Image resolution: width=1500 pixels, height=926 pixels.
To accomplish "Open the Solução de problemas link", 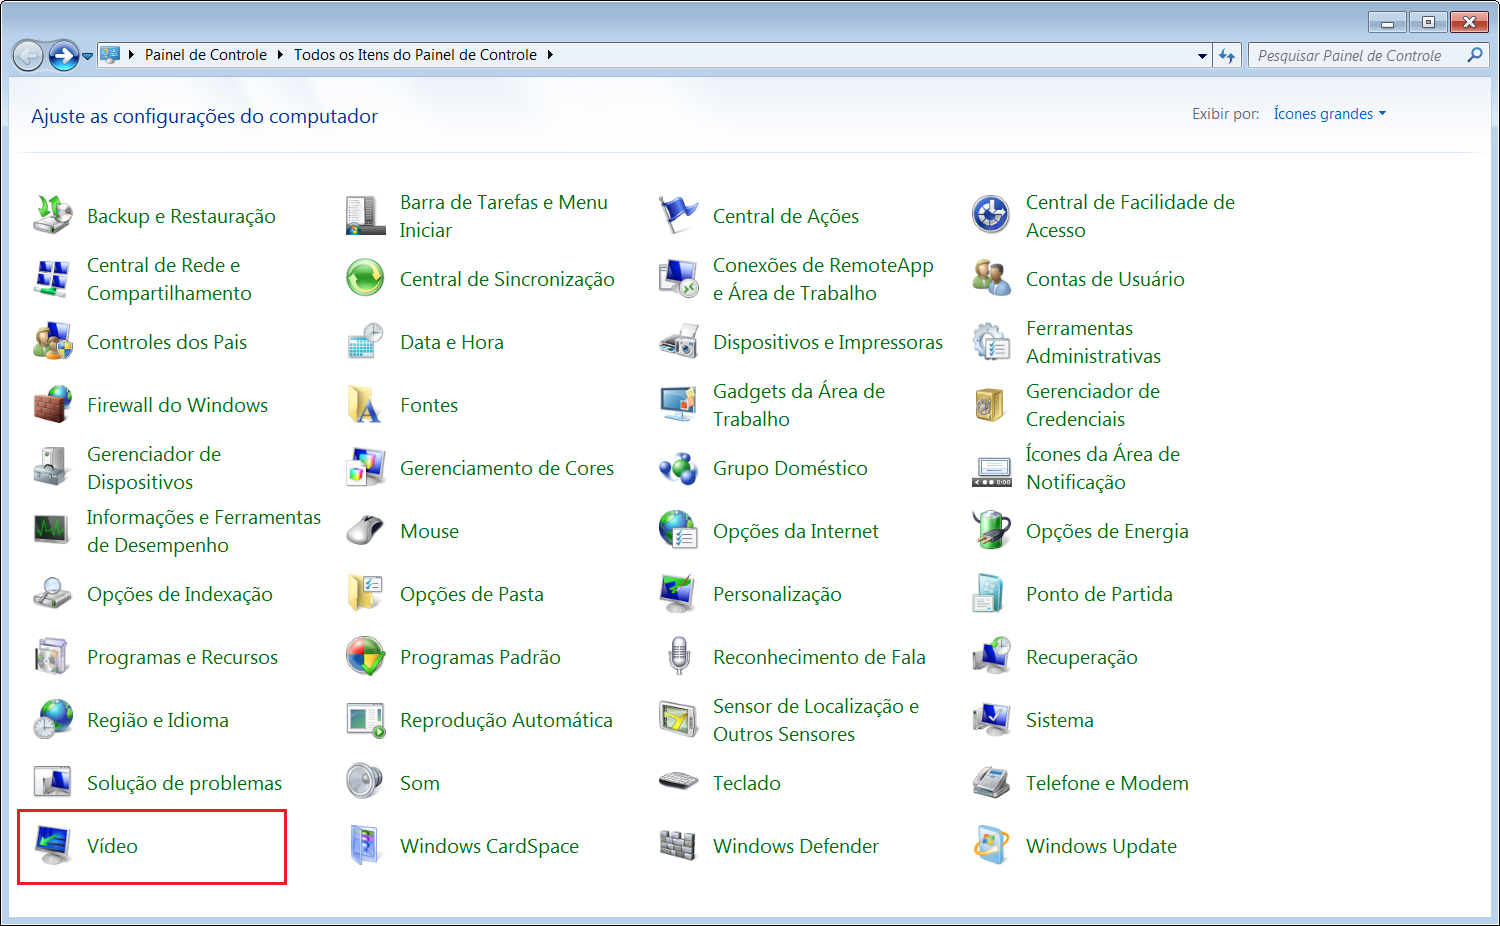I will pos(184,783).
